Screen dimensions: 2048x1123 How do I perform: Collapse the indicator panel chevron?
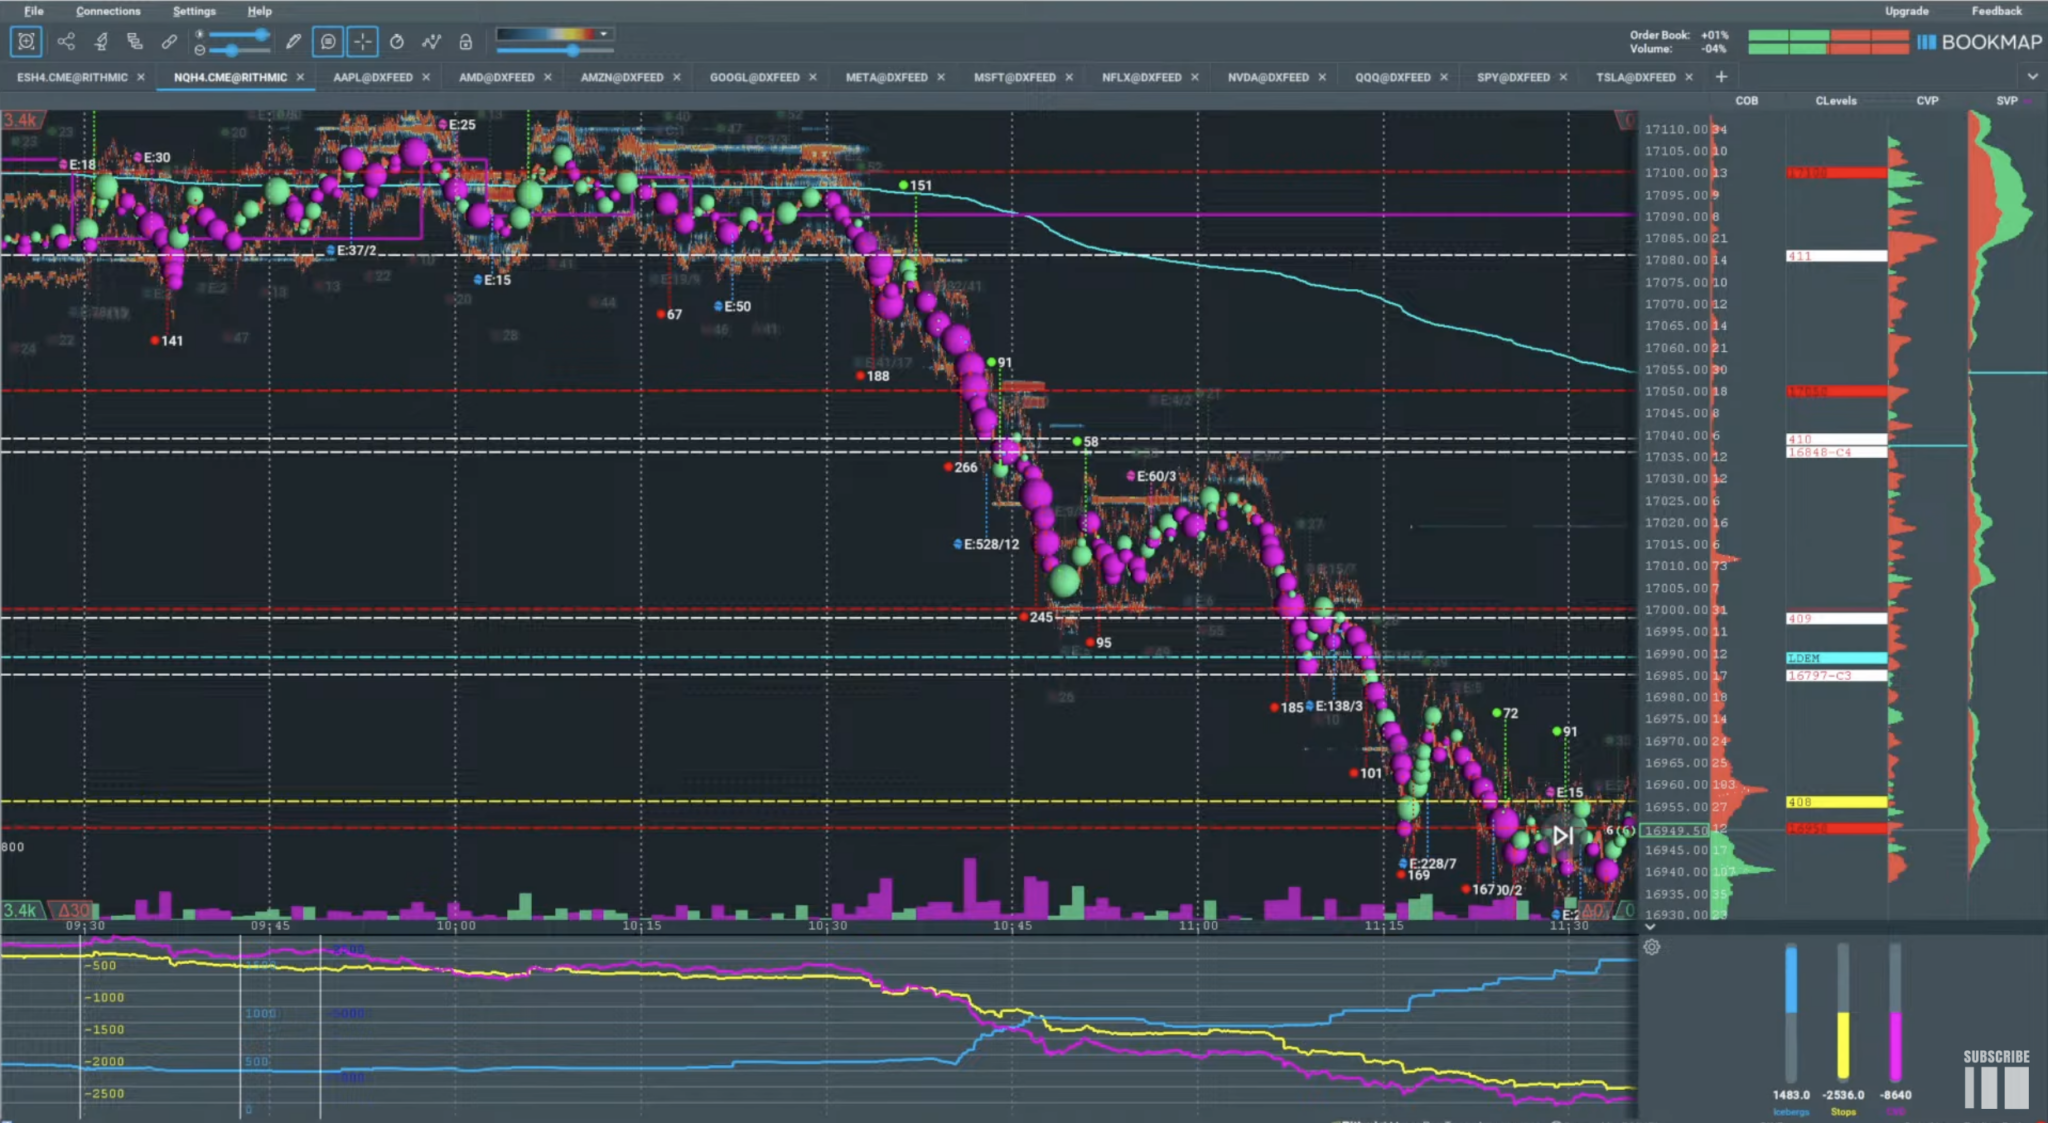(1650, 927)
